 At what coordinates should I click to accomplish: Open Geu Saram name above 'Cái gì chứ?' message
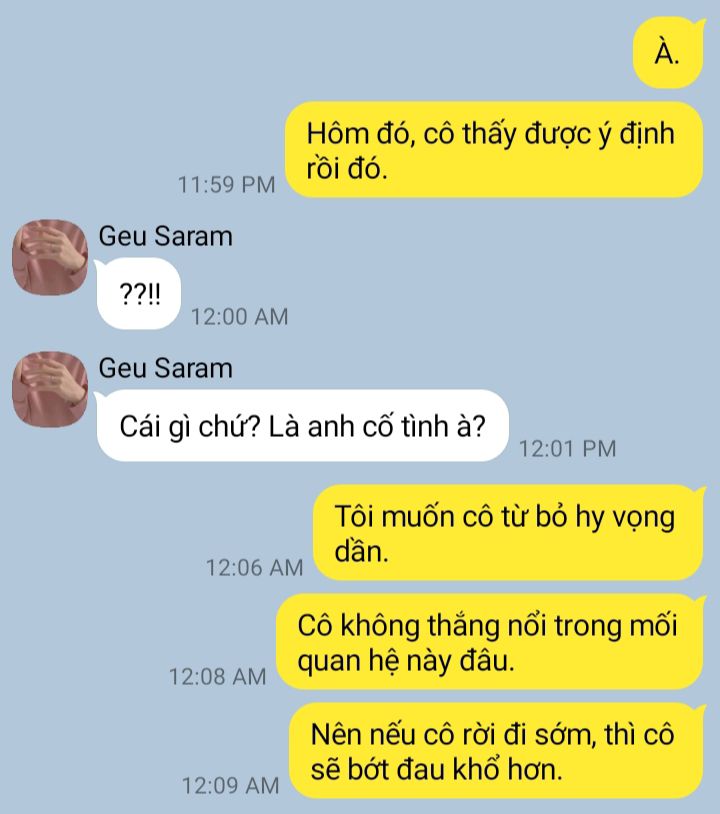point(166,368)
